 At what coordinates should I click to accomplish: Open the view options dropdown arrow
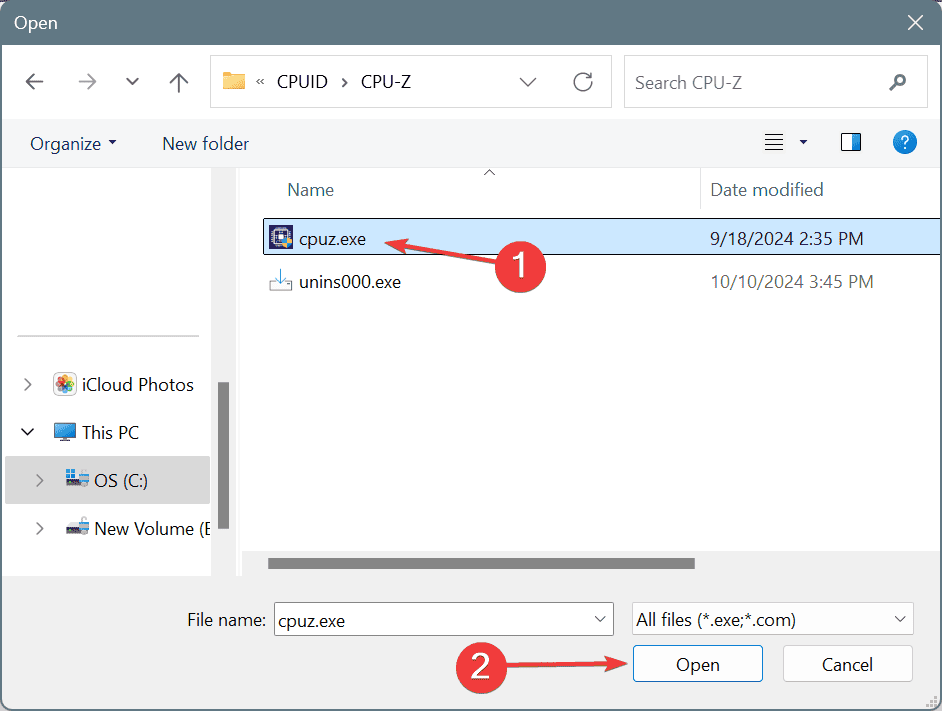tap(803, 142)
